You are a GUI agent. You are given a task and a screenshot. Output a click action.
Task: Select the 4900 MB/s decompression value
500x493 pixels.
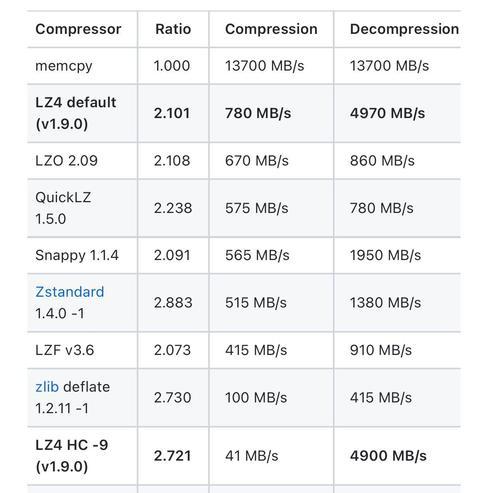[388, 456]
